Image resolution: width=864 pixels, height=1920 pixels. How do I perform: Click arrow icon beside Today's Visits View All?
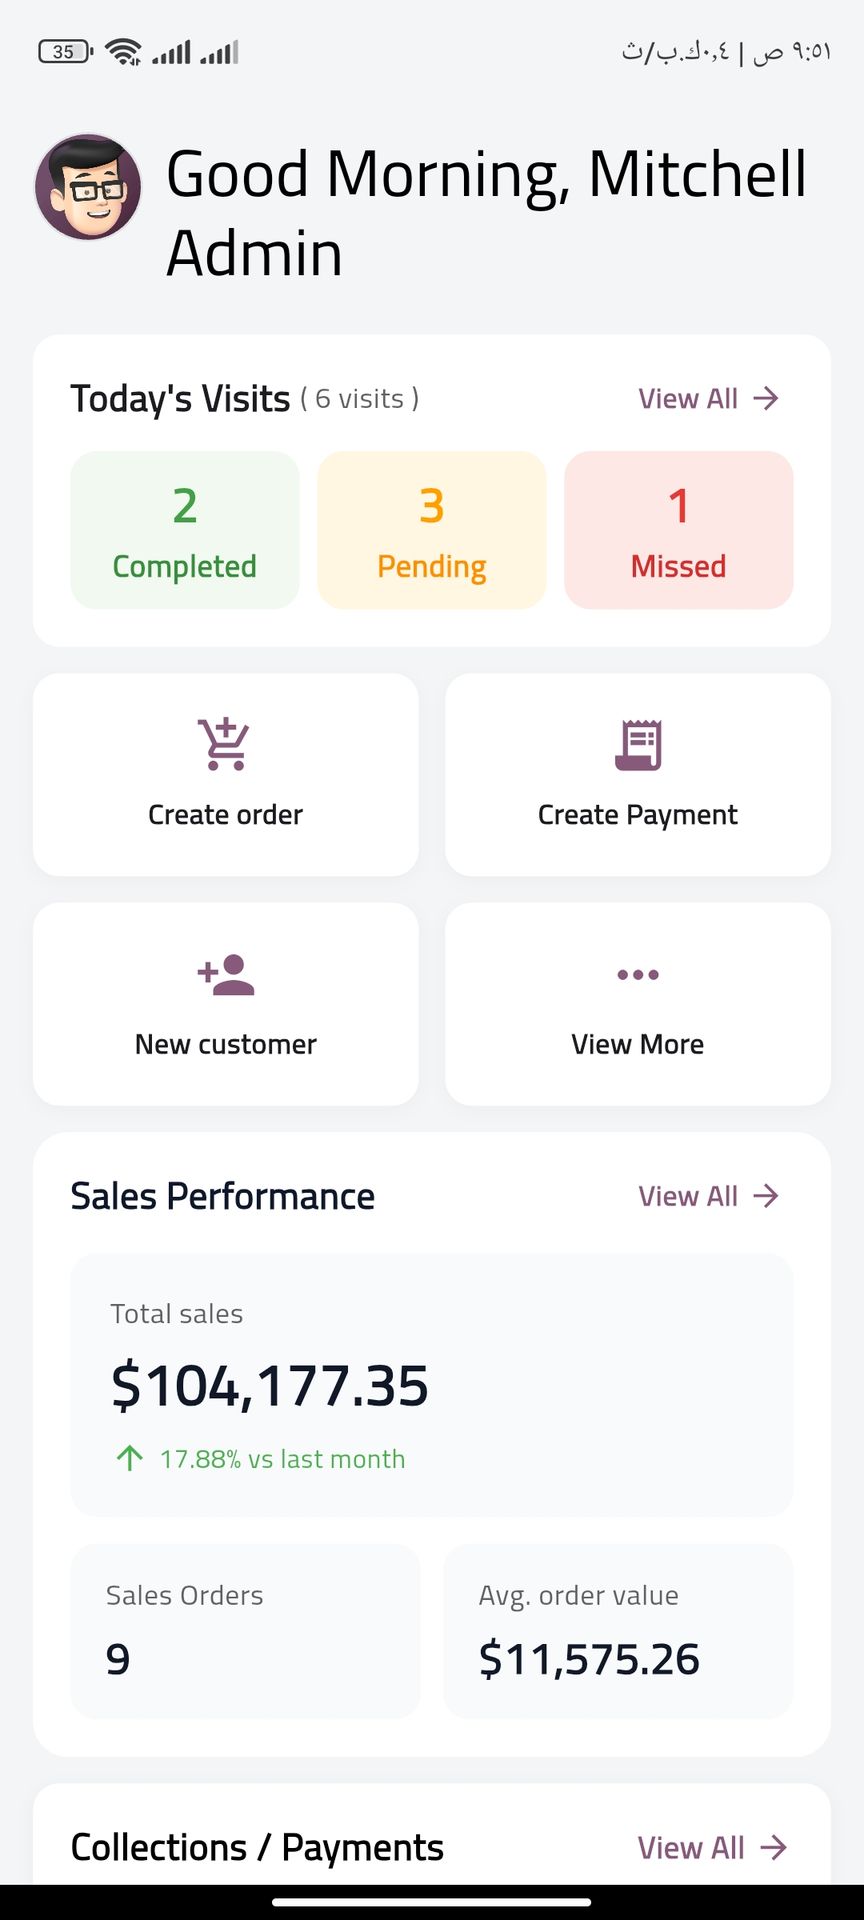pos(766,398)
